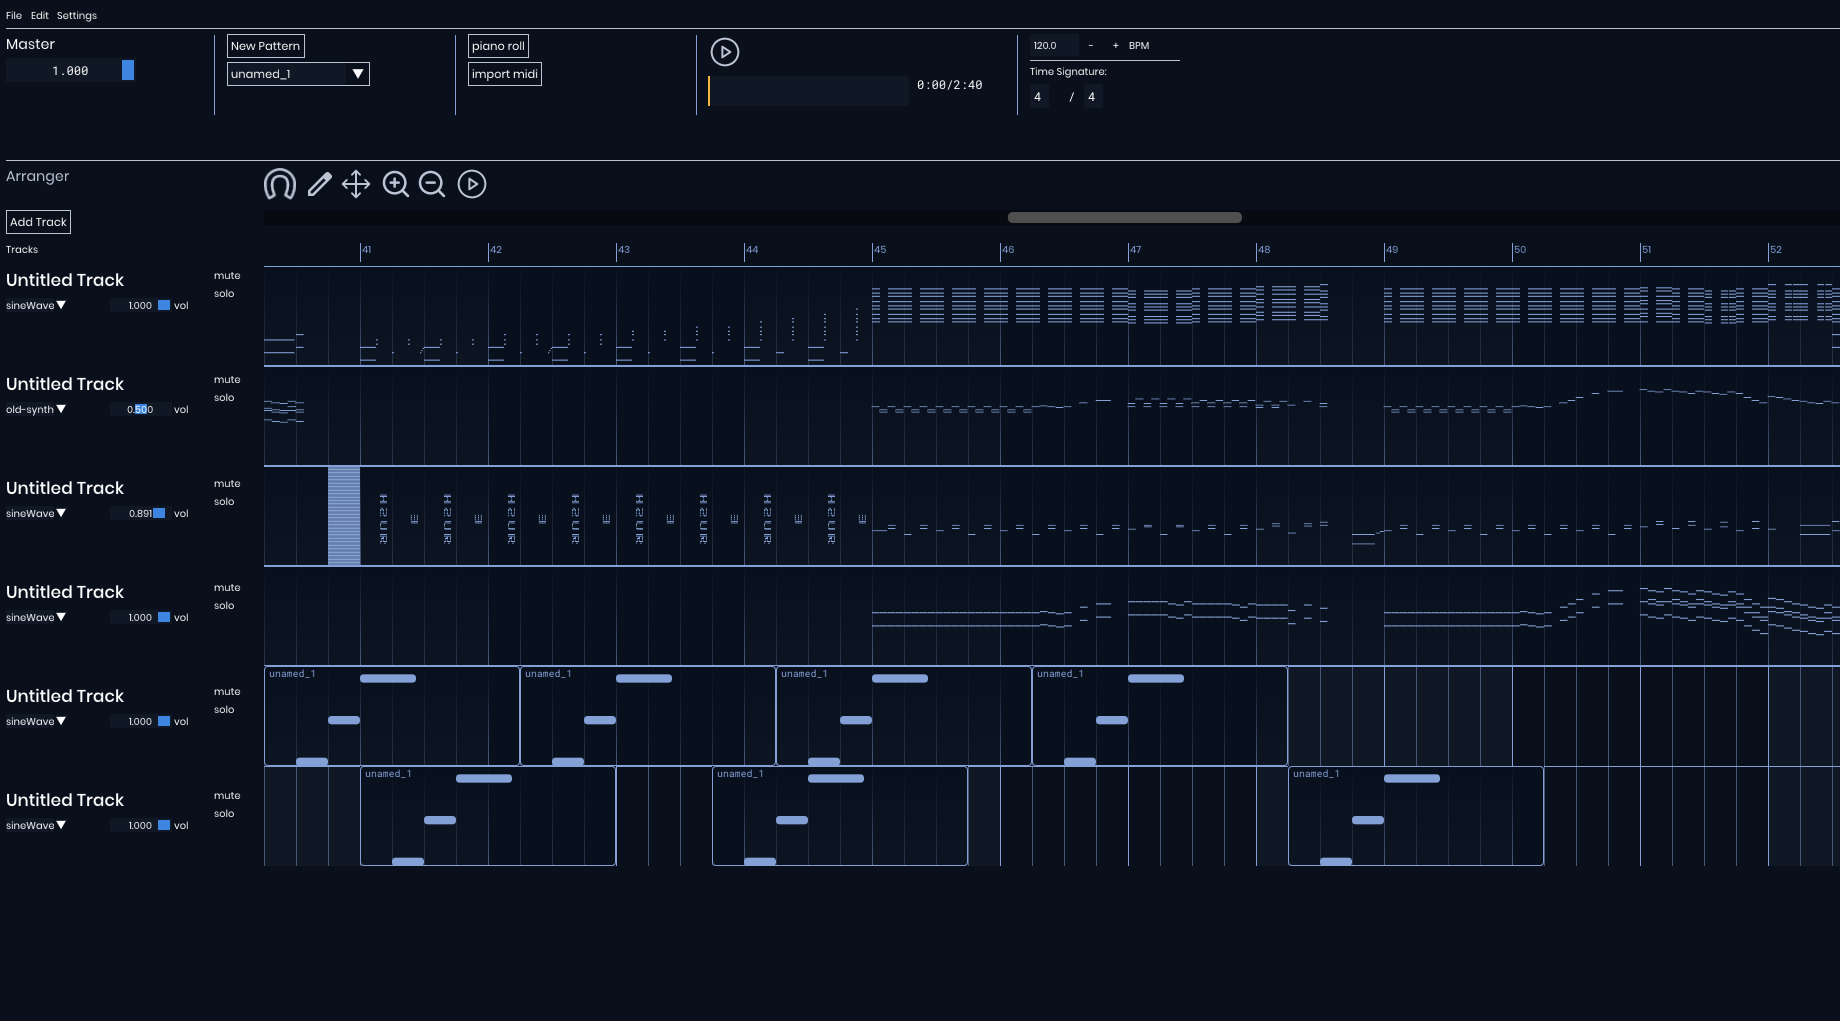This screenshot has height=1021, width=1840.
Task: Select the move tool in the Arranger toolbar
Action: click(x=356, y=184)
